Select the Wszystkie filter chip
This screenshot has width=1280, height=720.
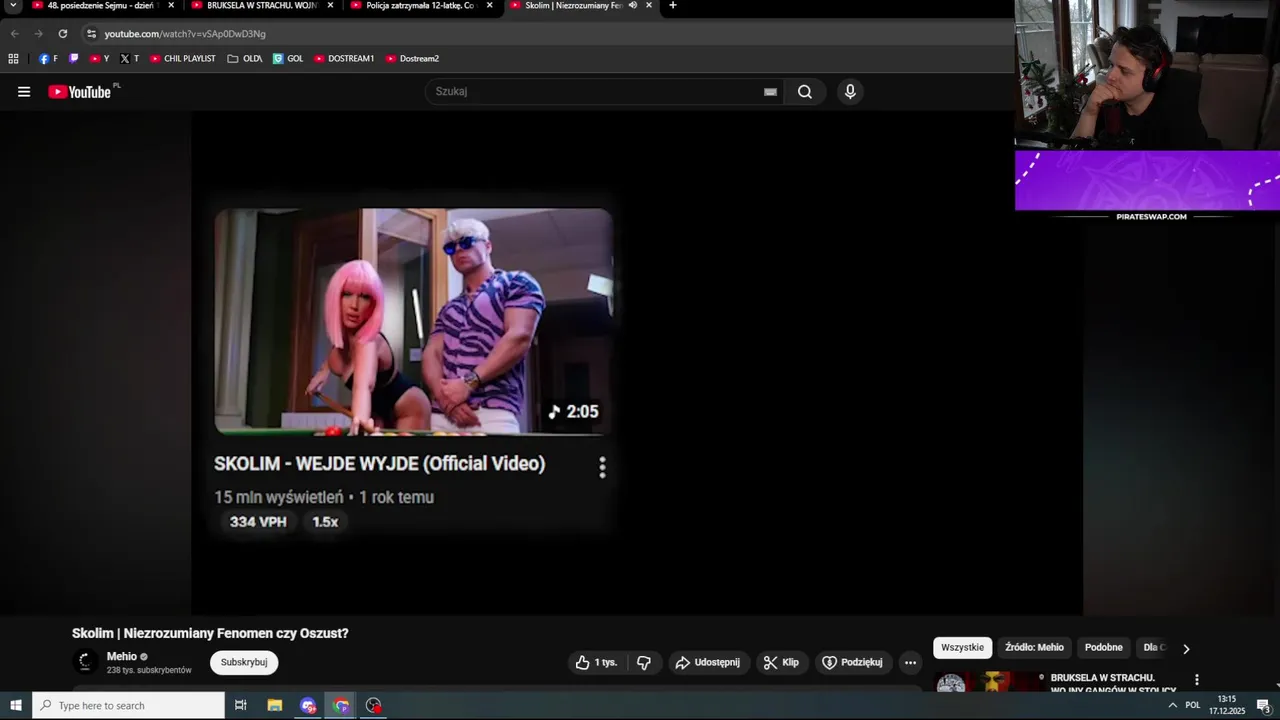[x=963, y=648]
